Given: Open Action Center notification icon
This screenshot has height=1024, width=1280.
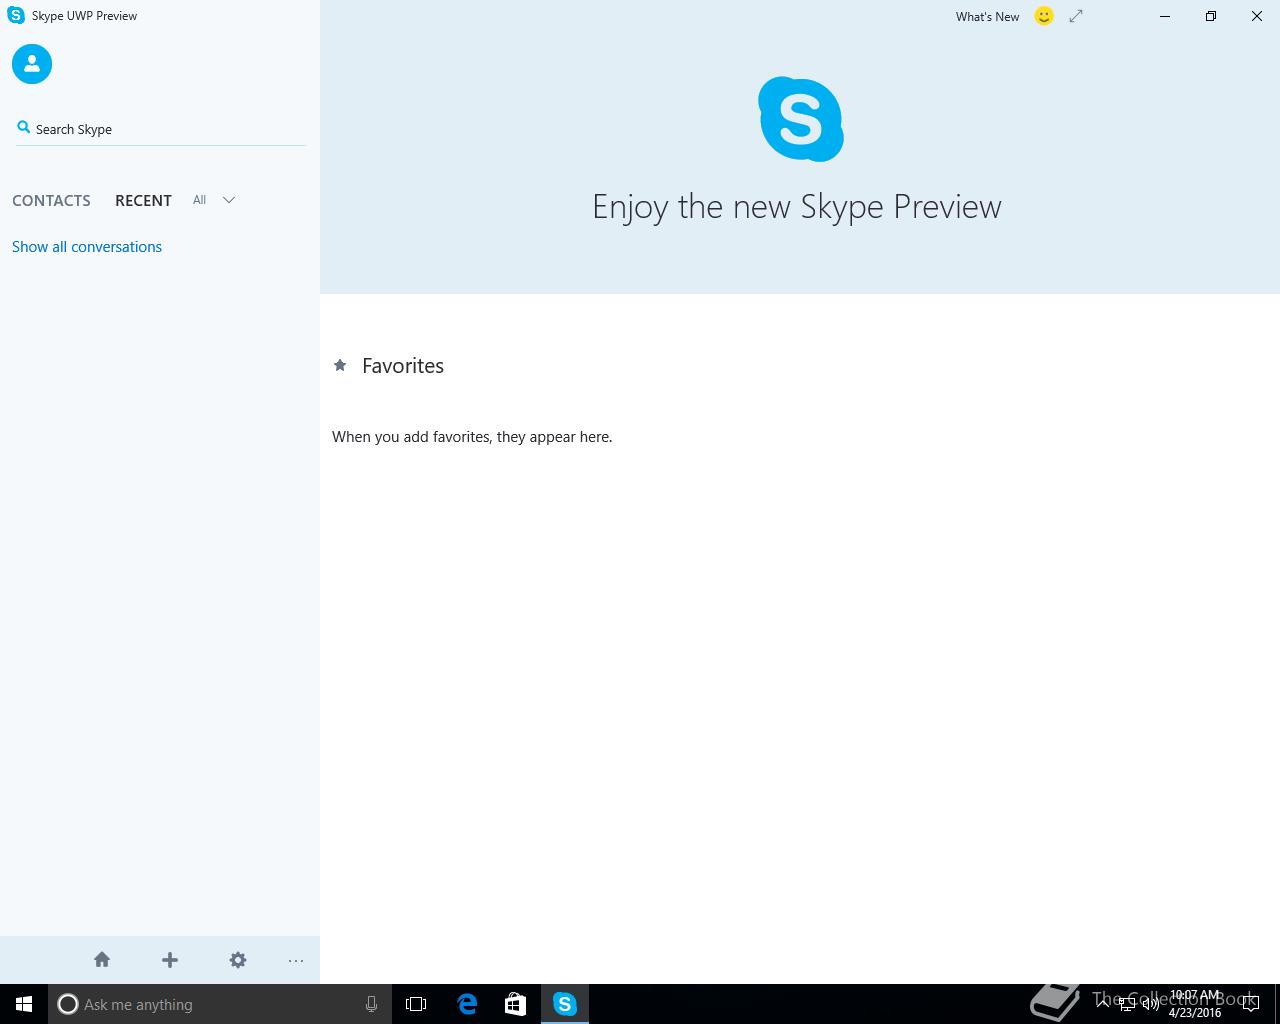Looking at the screenshot, I should (x=1250, y=1004).
